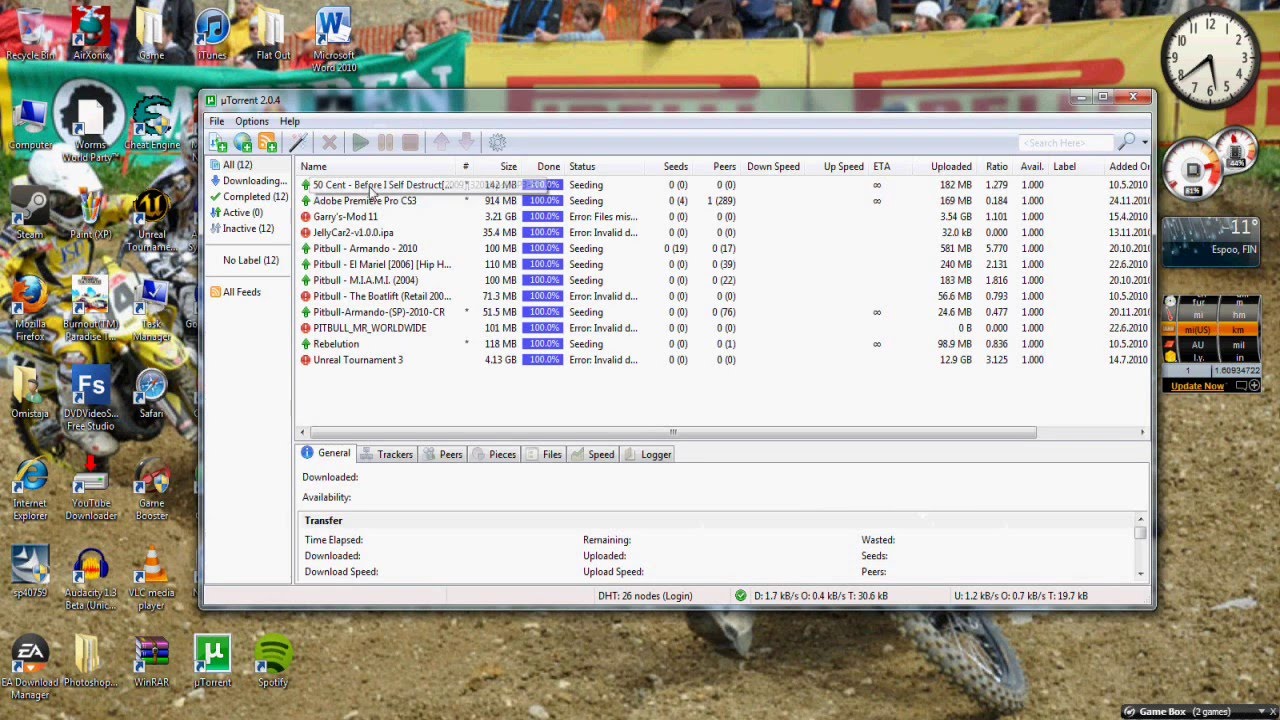Sort by the Ratio column header
The image size is (1280, 720).
(996, 167)
